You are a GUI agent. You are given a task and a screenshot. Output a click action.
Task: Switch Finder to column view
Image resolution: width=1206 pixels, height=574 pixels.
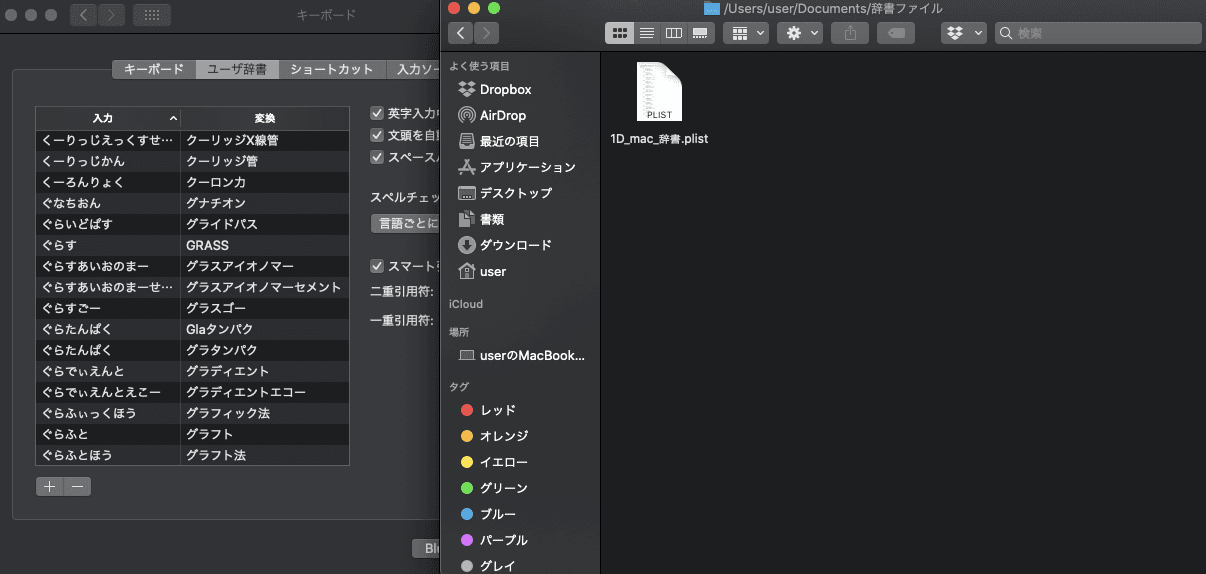[x=673, y=33]
